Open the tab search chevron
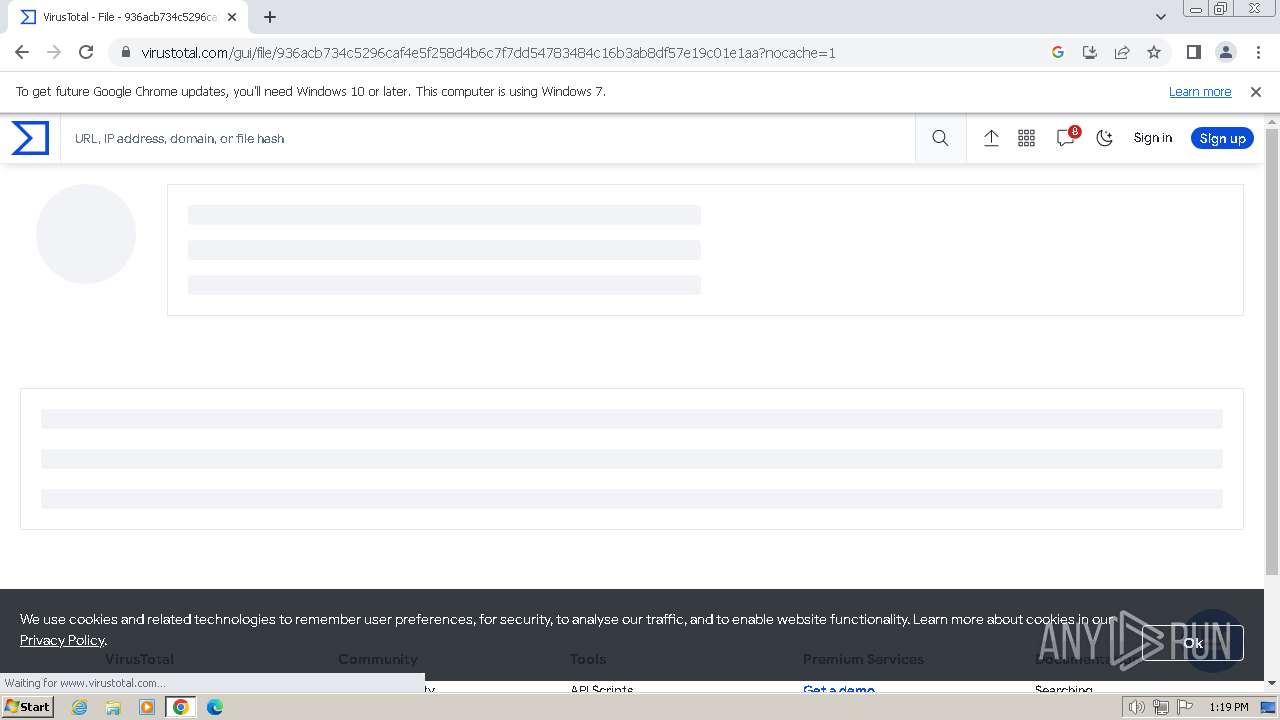The height and width of the screenshot is (720, 1280). coord(1160,17)
